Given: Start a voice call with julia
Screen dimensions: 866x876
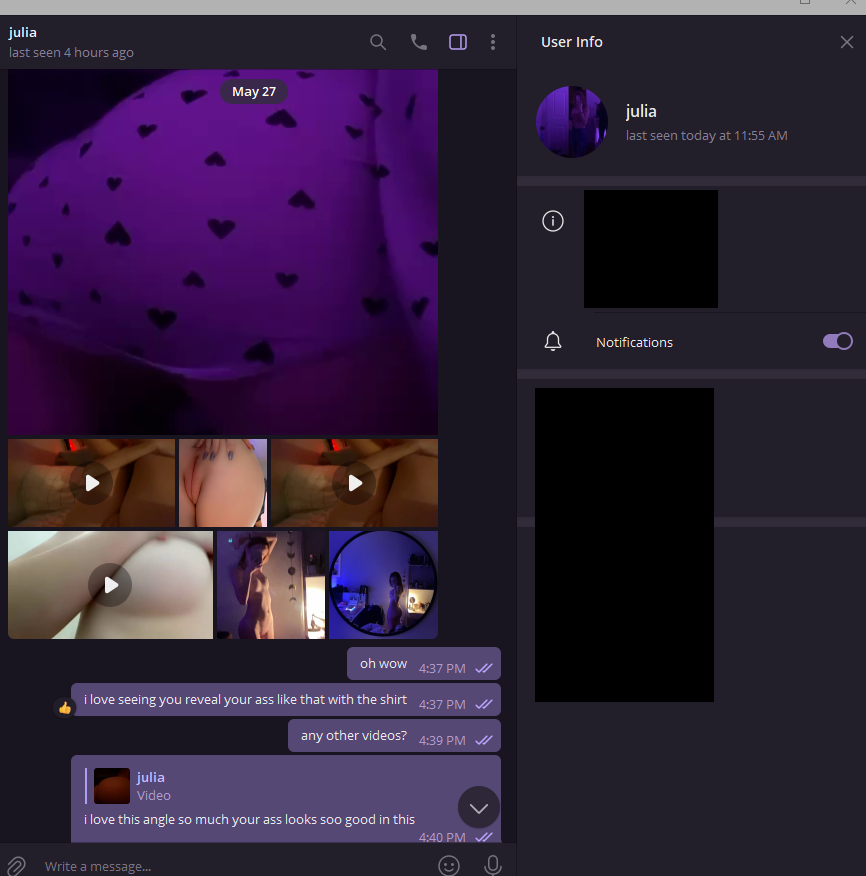Looking at the screenshot, I should pos(418,42).
